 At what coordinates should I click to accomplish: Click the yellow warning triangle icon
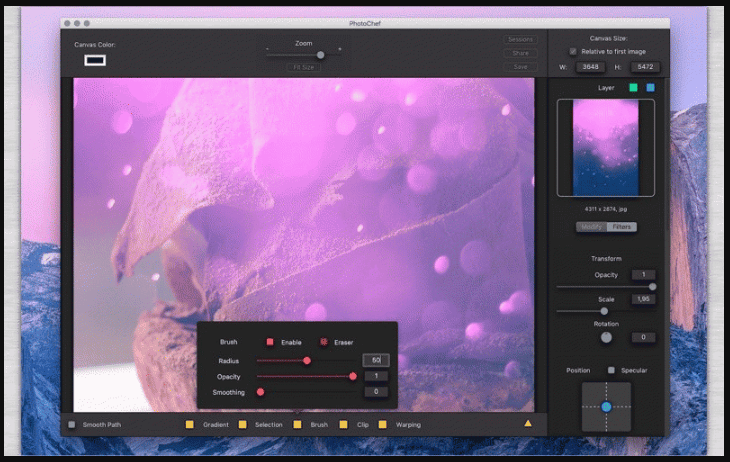(x=528, y=423)
